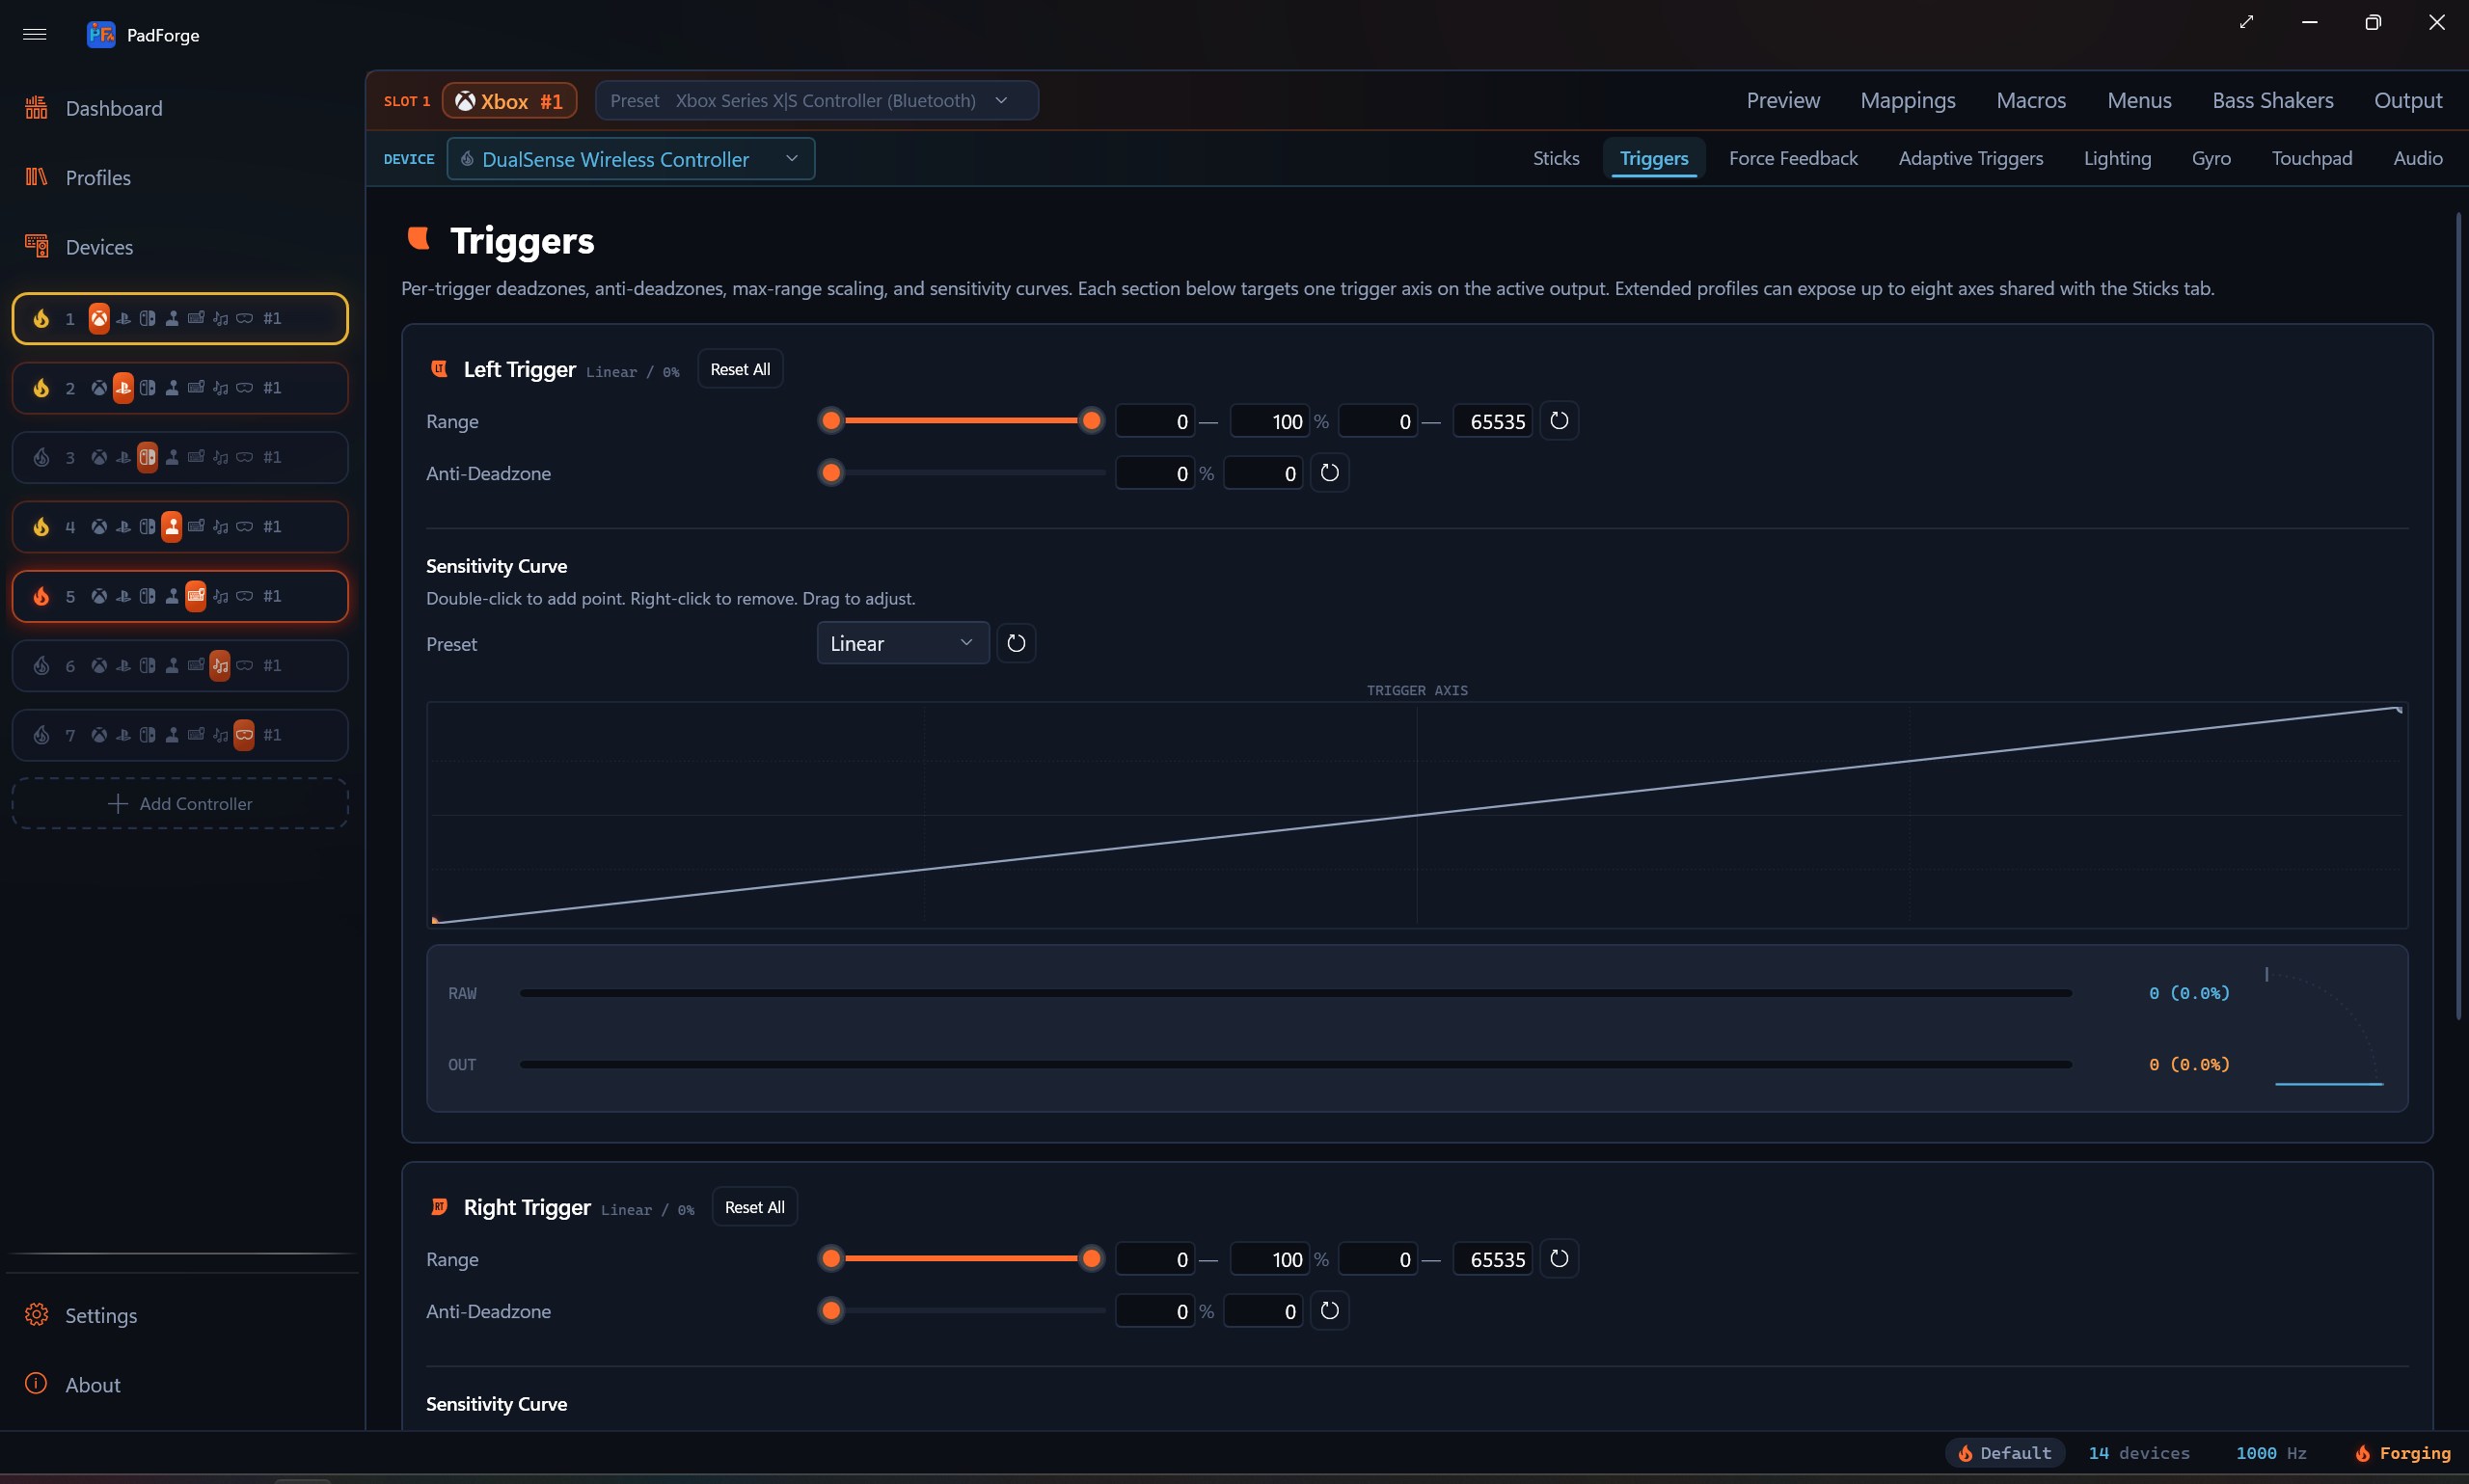Open the hamburger menu next to PadForge
The image size is (2469, 1484).
35,35
